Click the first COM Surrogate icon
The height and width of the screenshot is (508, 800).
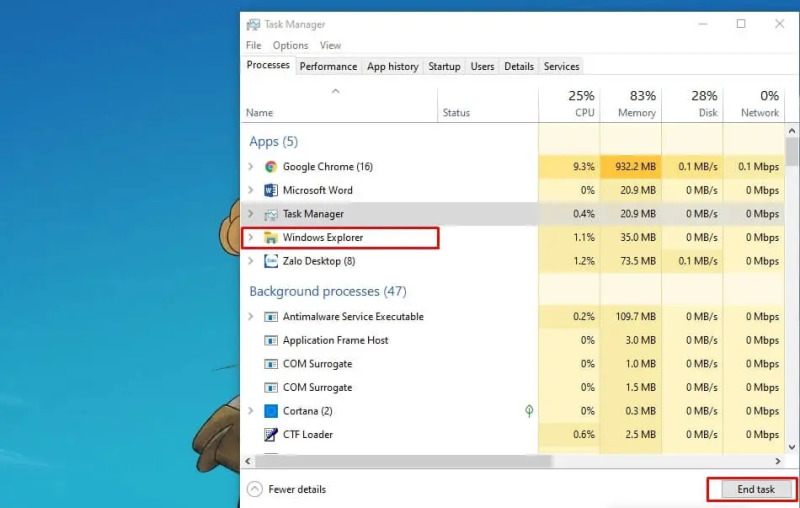[270, 364]
